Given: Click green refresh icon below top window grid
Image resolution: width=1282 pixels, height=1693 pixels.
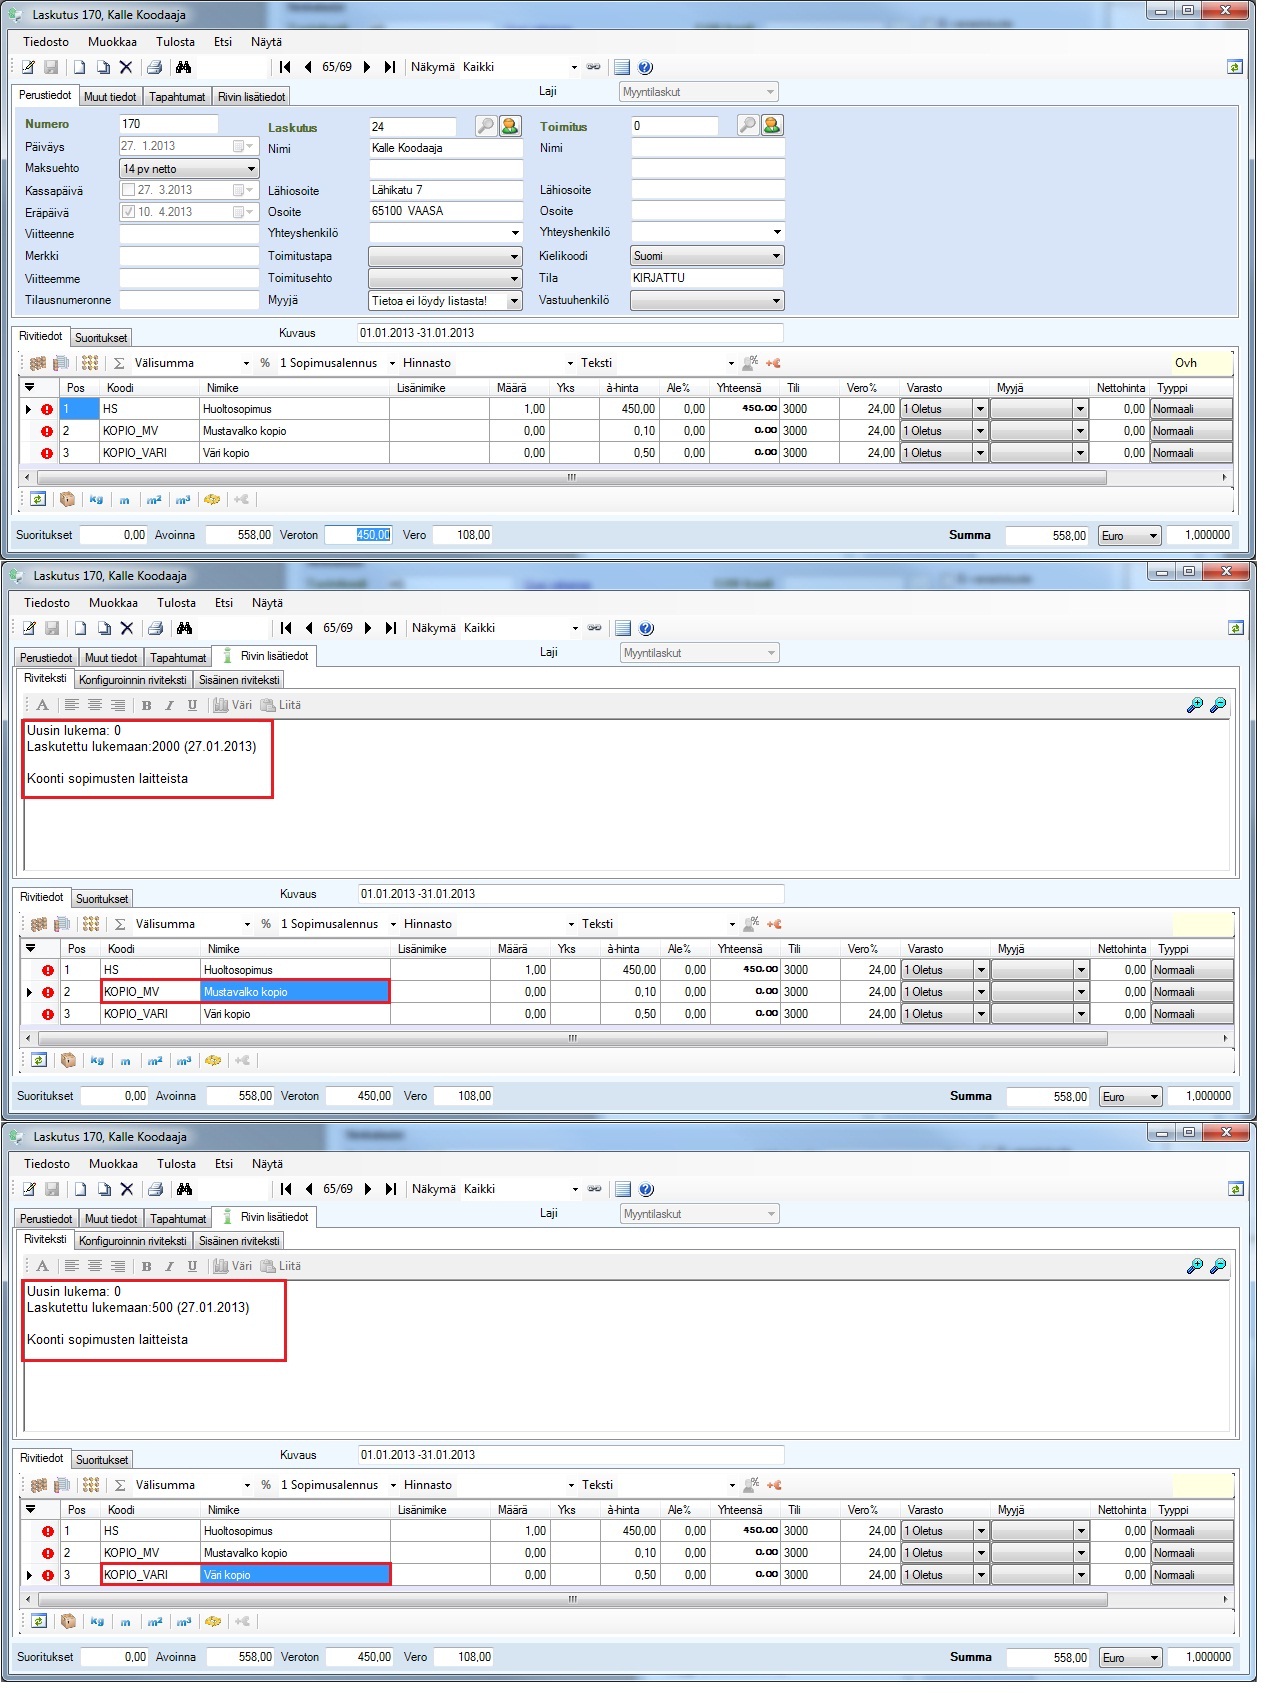Looking at the screenshot, I should [38, 499].
